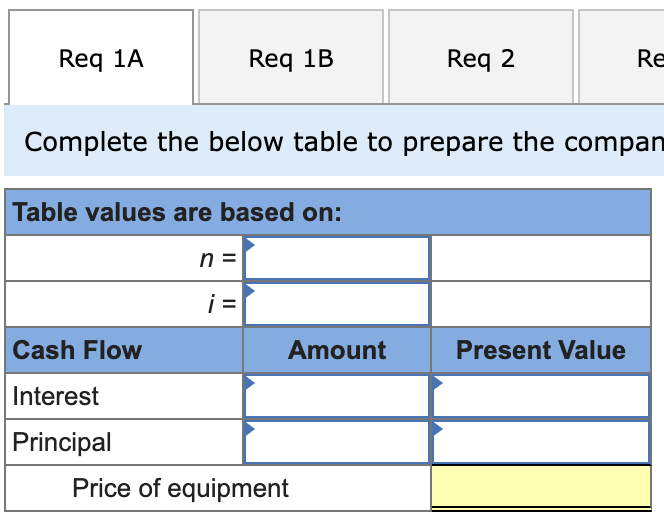Click triangle marker on Principal Amount cell
Screen dimensions: 664x528
(x=250, y=428)
